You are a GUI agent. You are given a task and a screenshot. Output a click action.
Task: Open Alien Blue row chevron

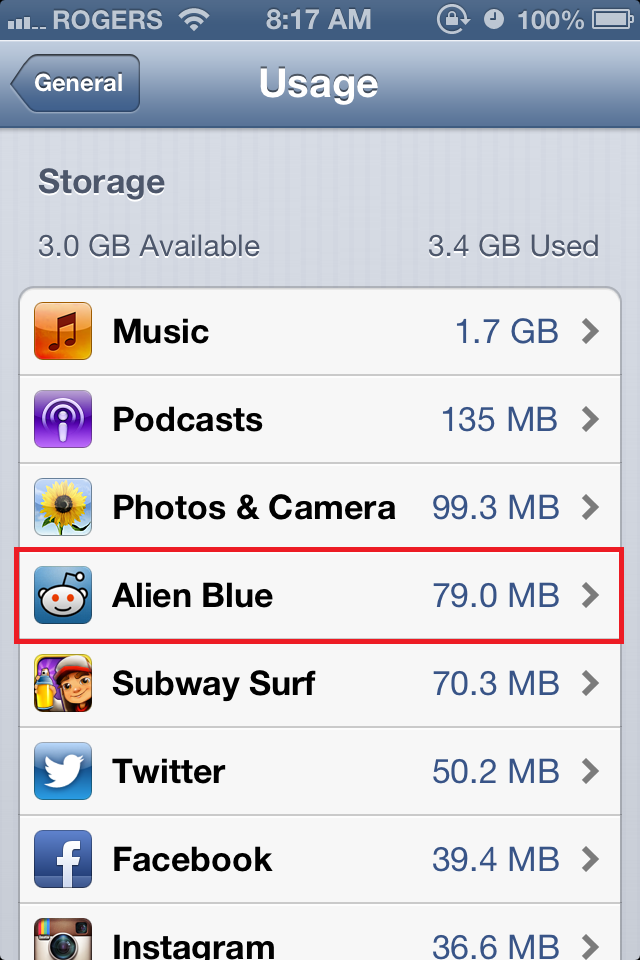(590, 595)
